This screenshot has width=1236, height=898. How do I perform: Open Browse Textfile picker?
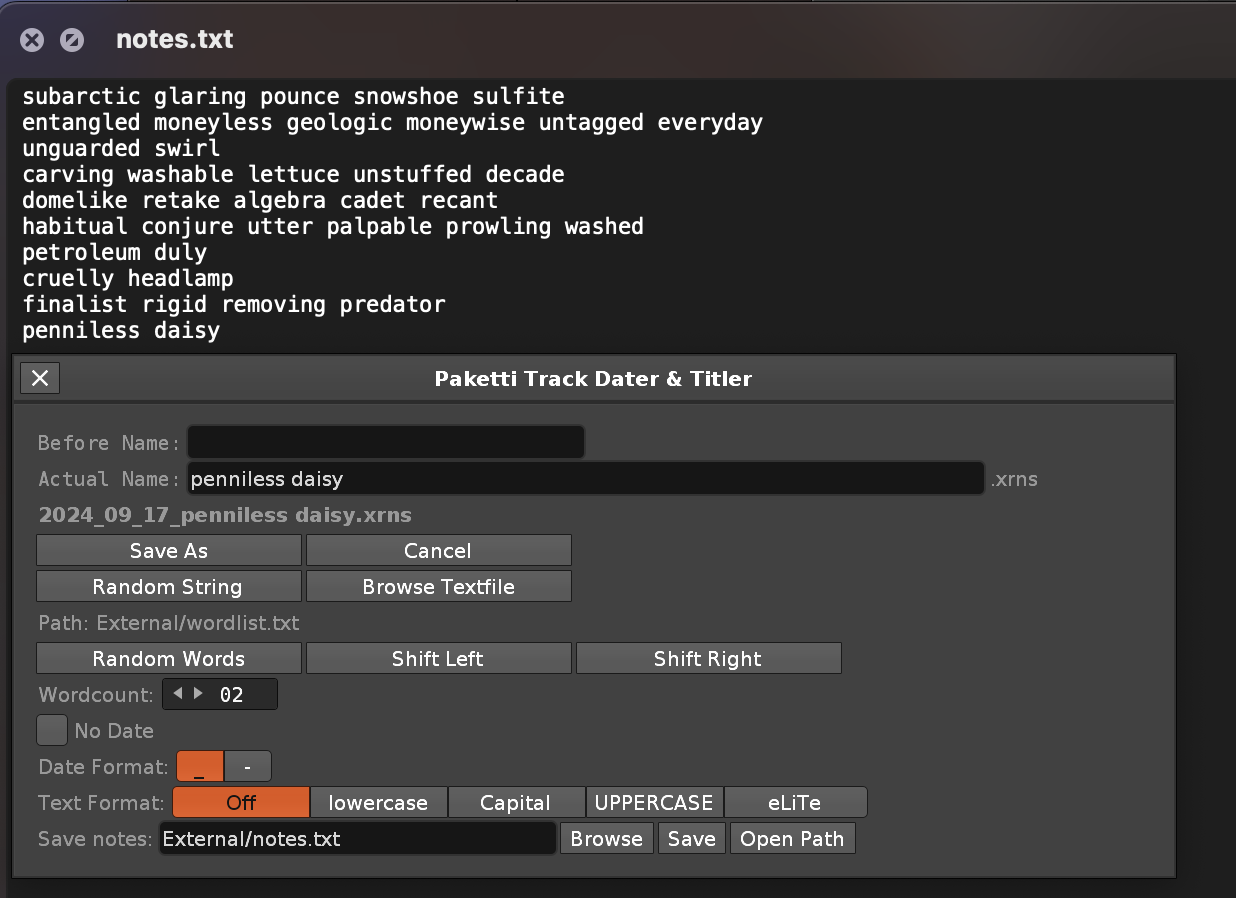(x=438, y=587)
